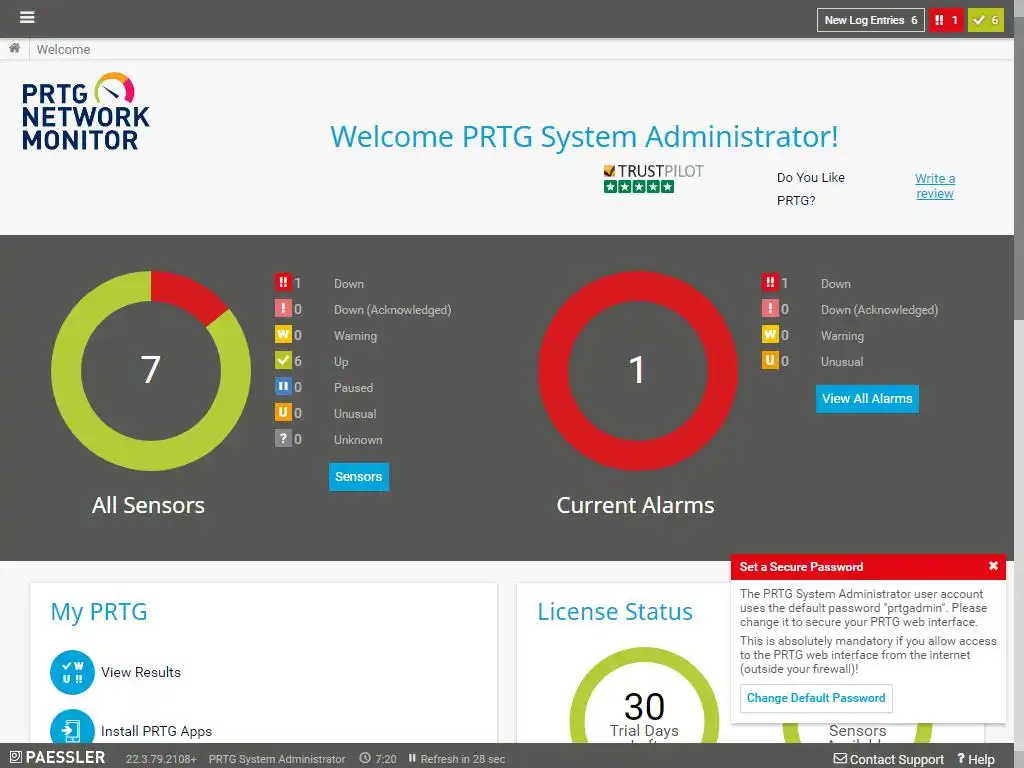Click red Down alarms counter in header
The image size is (1024, 768).
coord(946,20)
